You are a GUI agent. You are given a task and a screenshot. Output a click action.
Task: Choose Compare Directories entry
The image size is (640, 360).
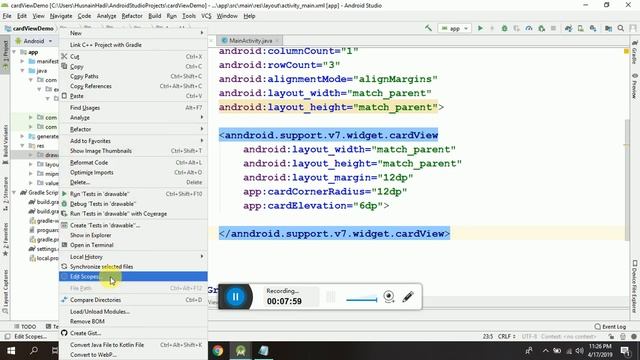tap(133, 300)
